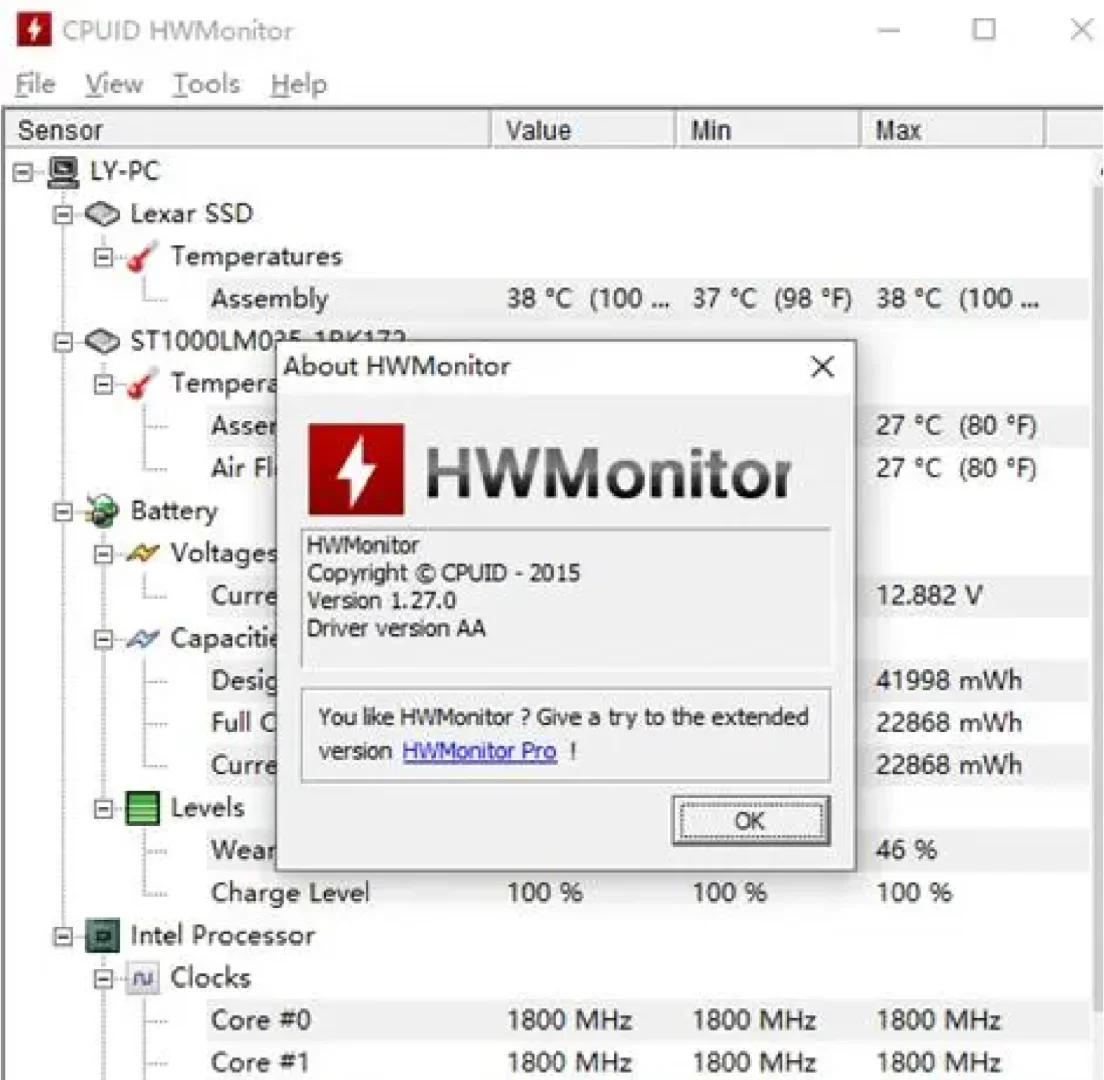Screen dimensions: 1104x1080
Task: Open the View menu
Action: point(114,84)
